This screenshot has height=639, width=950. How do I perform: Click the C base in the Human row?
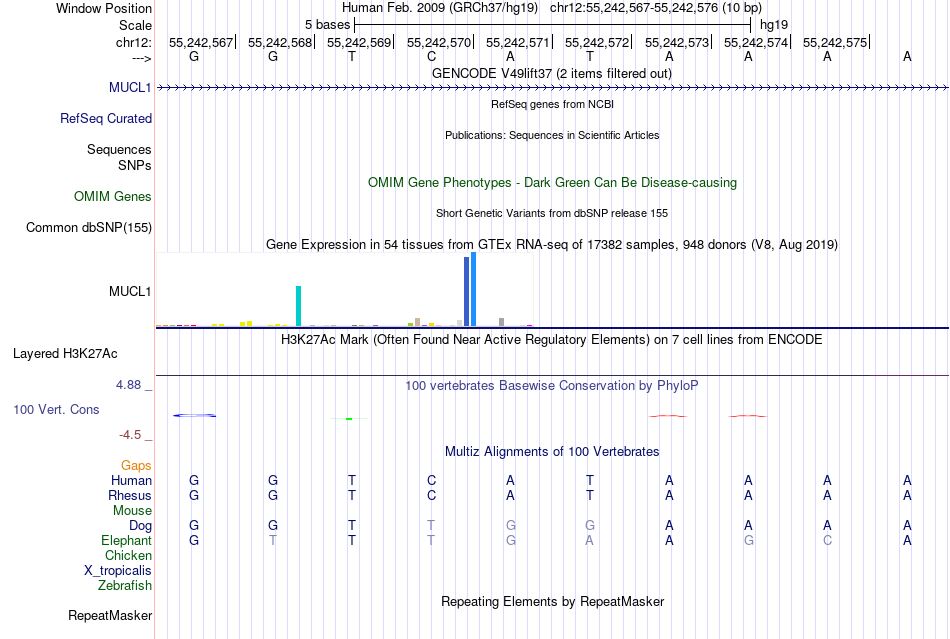click(x=431, y=481)
